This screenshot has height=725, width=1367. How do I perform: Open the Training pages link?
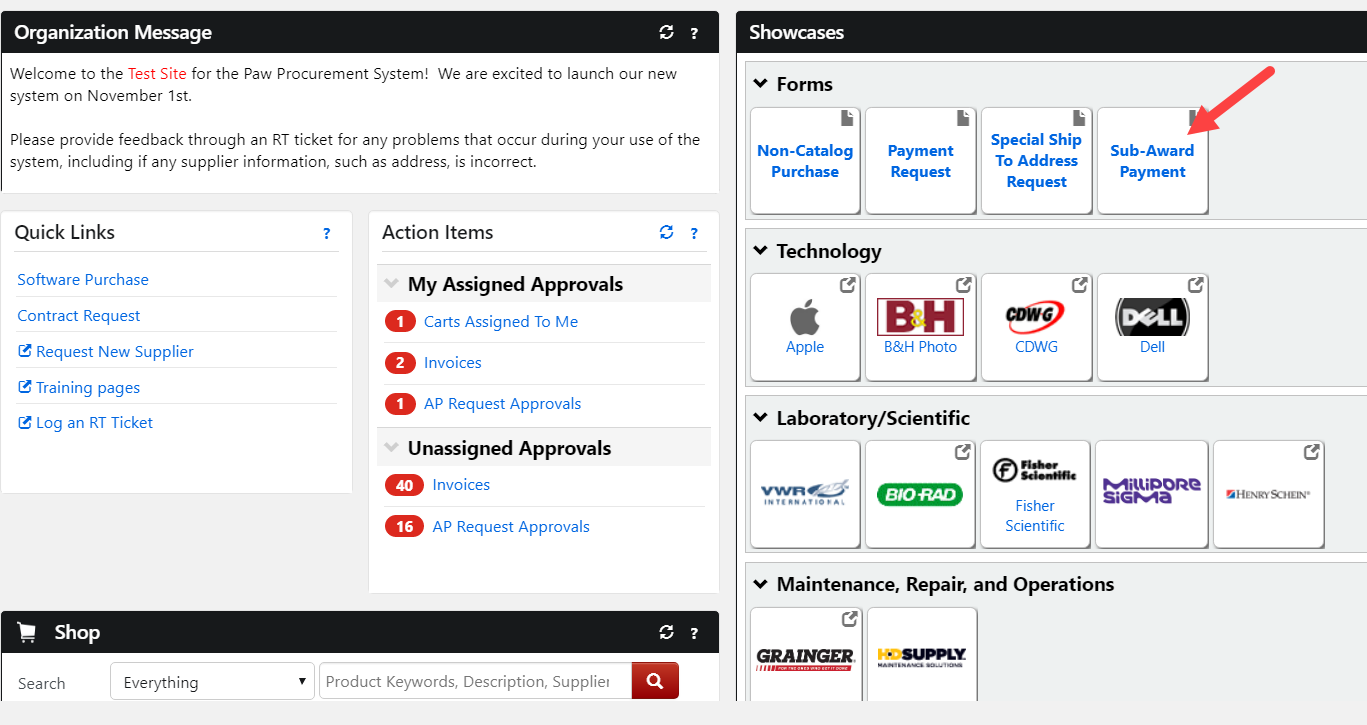[88, 388]
